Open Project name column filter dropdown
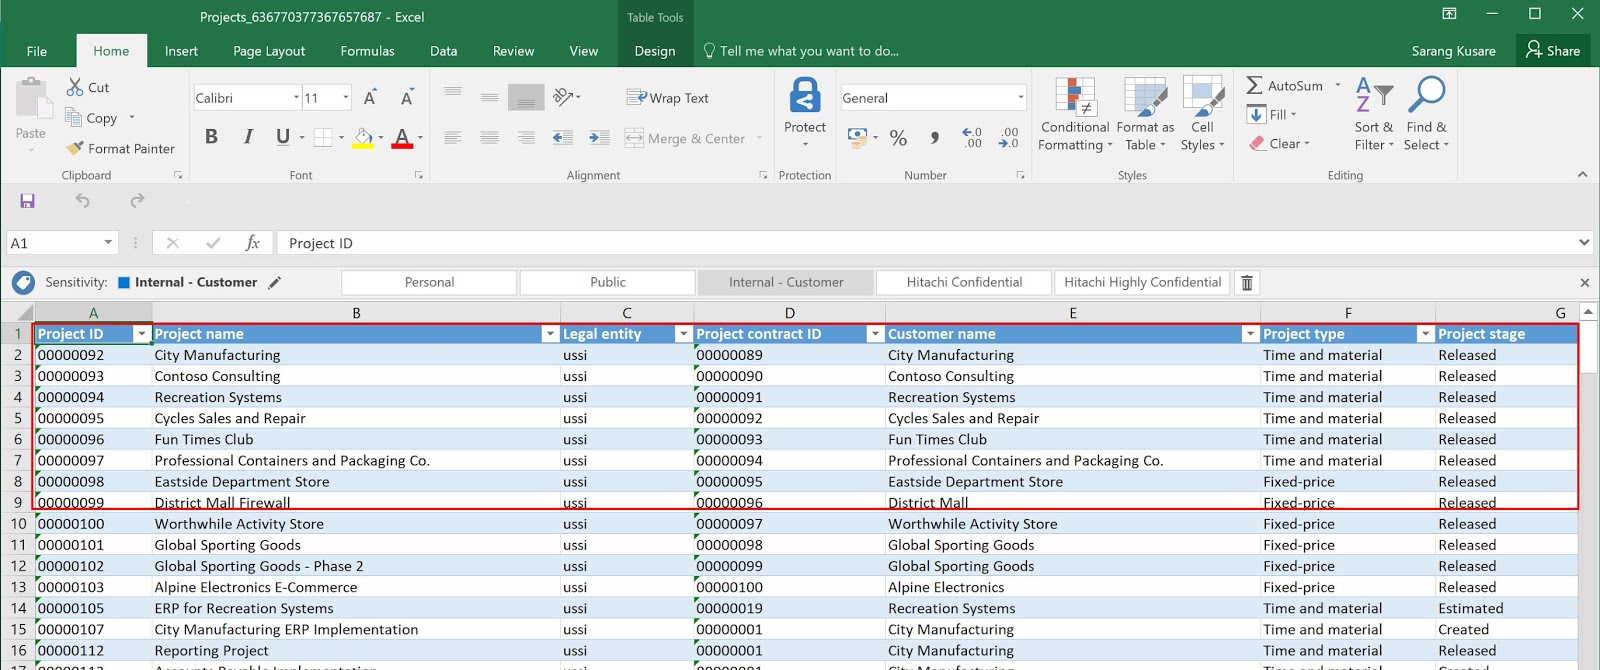The height and width of the screenshot is (670, 1600). (x=549, y=334)
